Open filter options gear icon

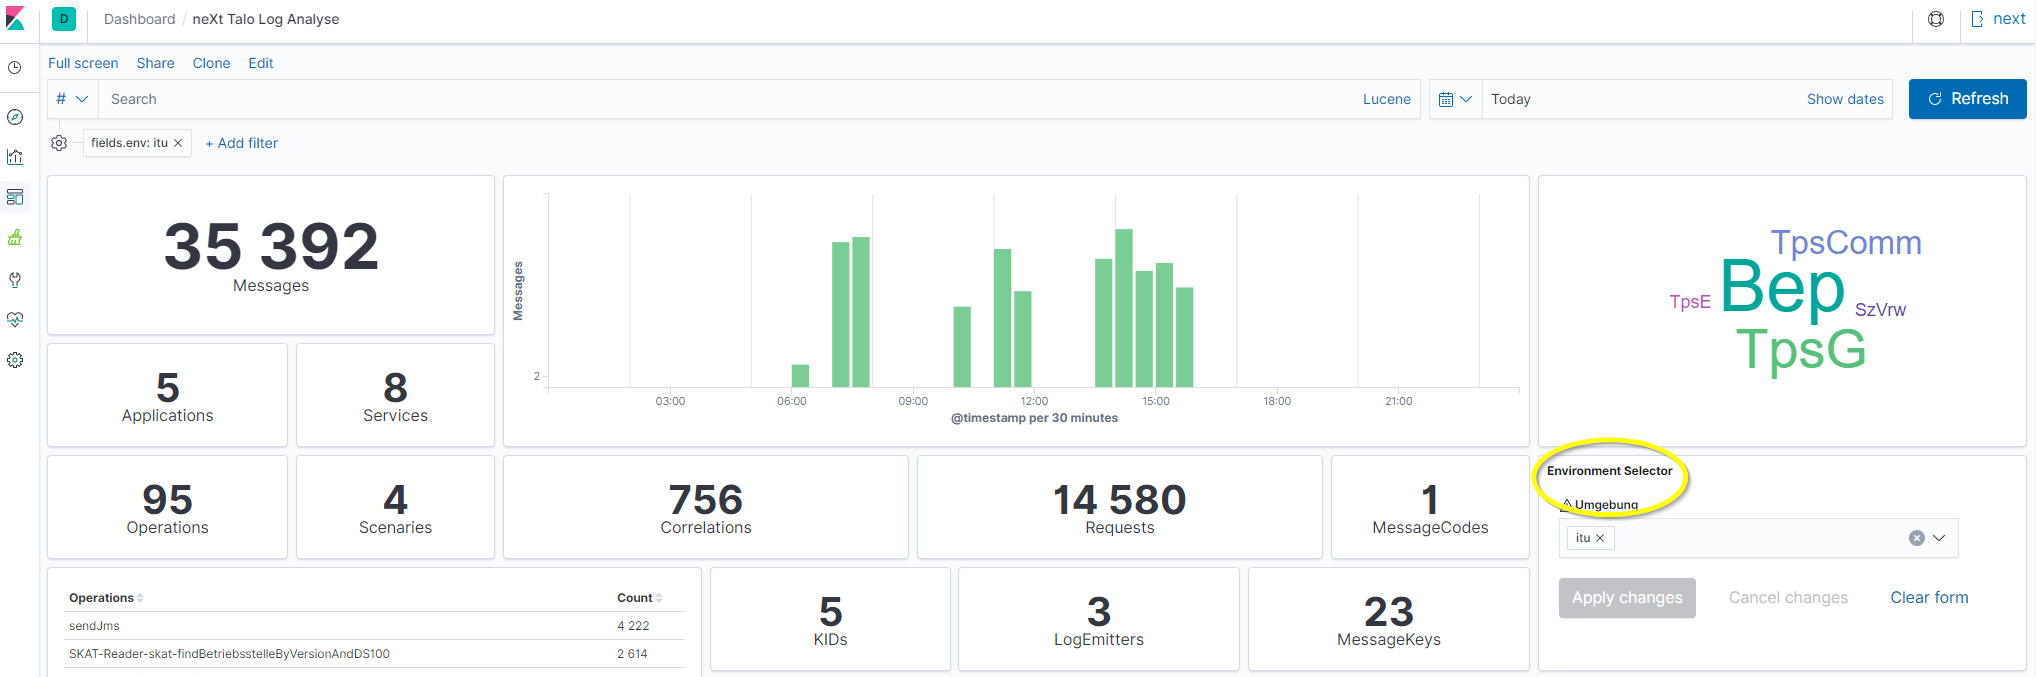point(59,143)
